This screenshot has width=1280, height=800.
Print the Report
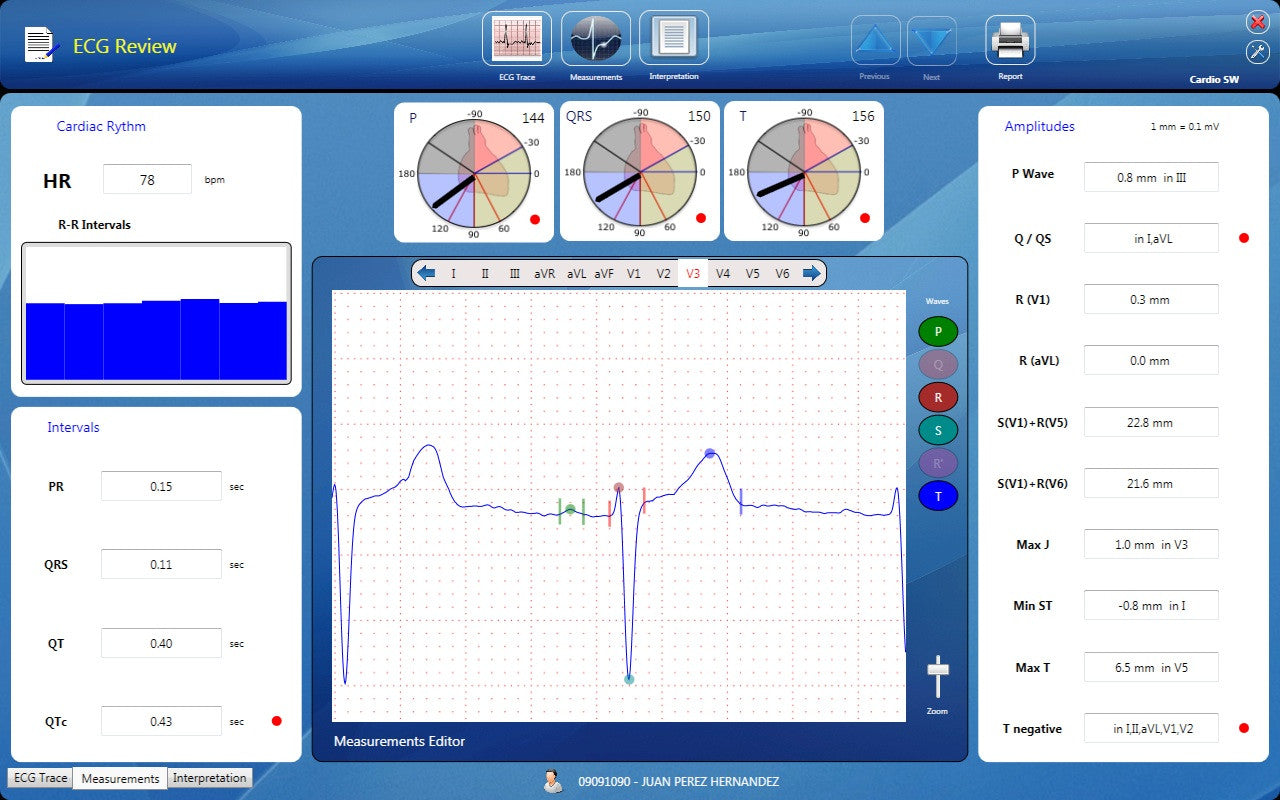[1010, 42]
